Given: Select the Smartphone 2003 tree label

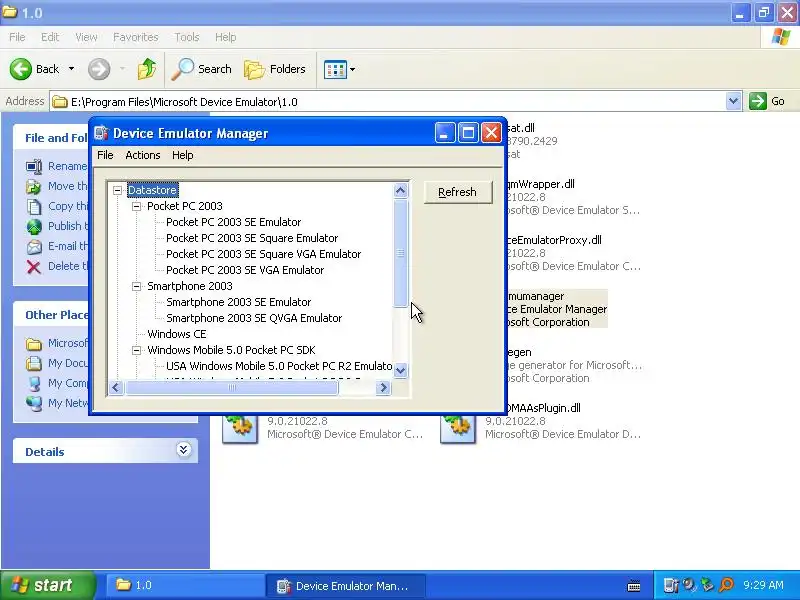Looking at the screenshot, I should click(190, 286).
